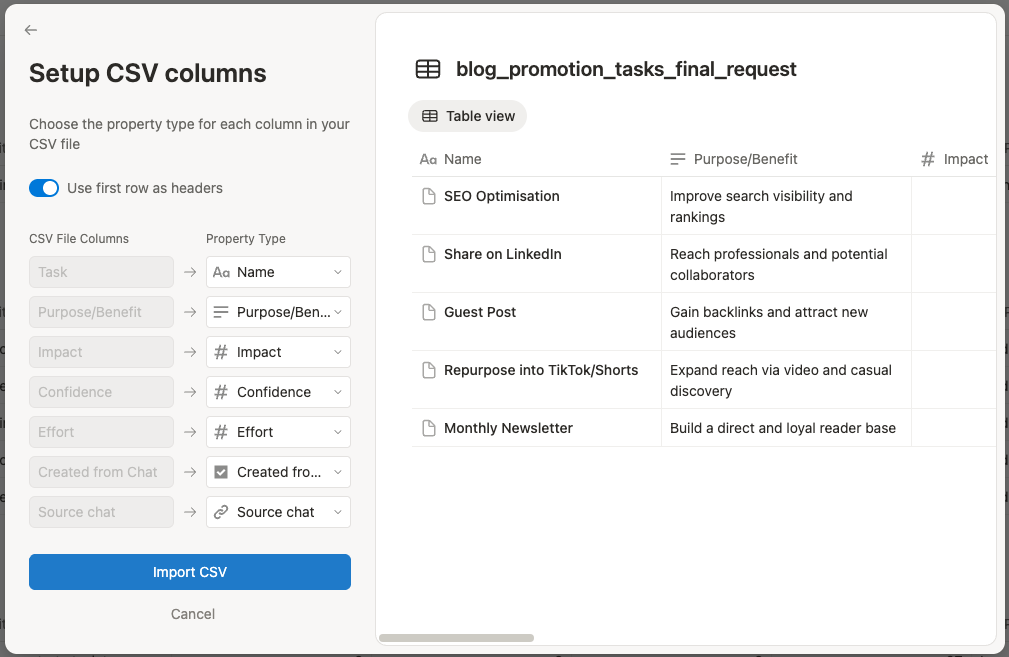Open the Created from Chat property type dropdown
This screenshot has width=1009, height=657.
tap(278, 472)
